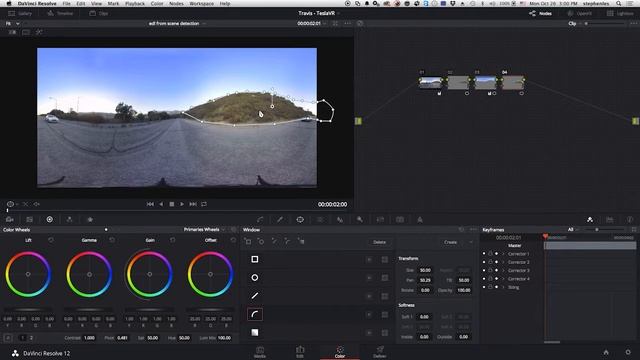Open the Color Match palette icon
The height and width of the screenshot is (360, 640).
tap(29, 220)
